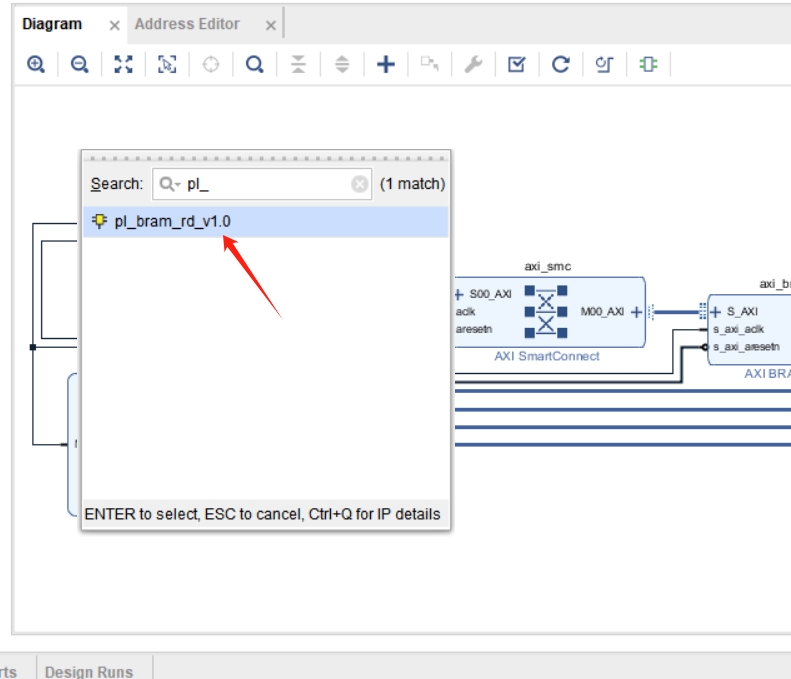Click the s_axi_aresetn port
This screenshot has width=791, height=679.
tap(747, 347)
